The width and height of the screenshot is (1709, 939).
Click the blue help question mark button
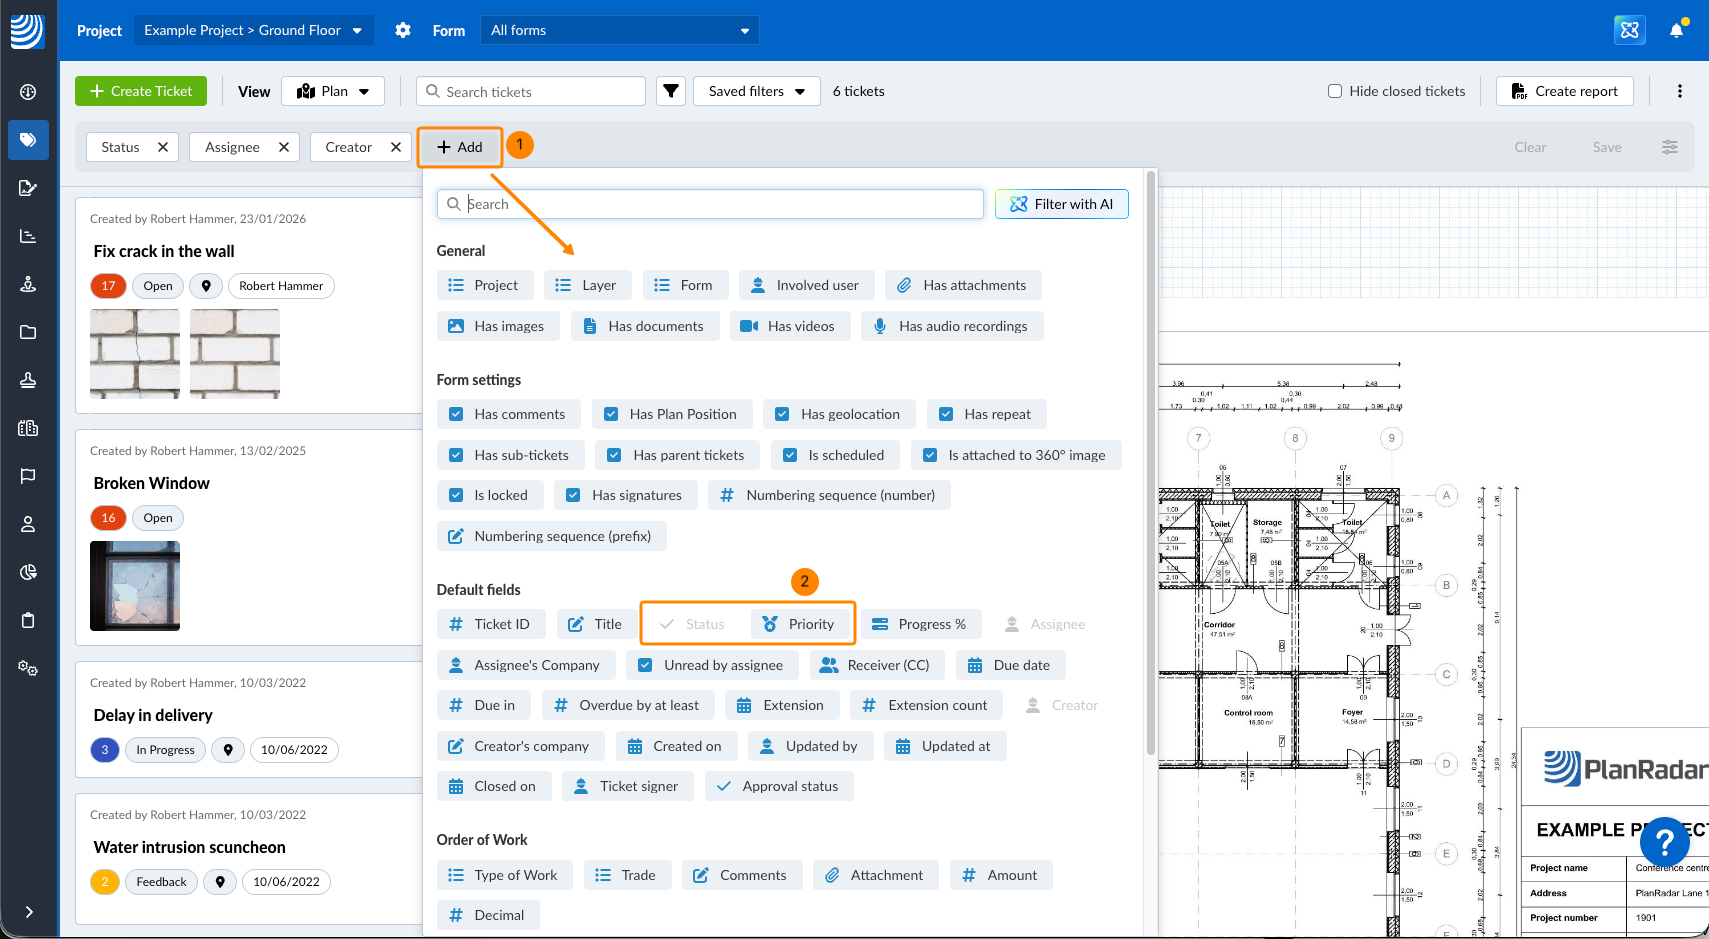tap(1664, 842)
